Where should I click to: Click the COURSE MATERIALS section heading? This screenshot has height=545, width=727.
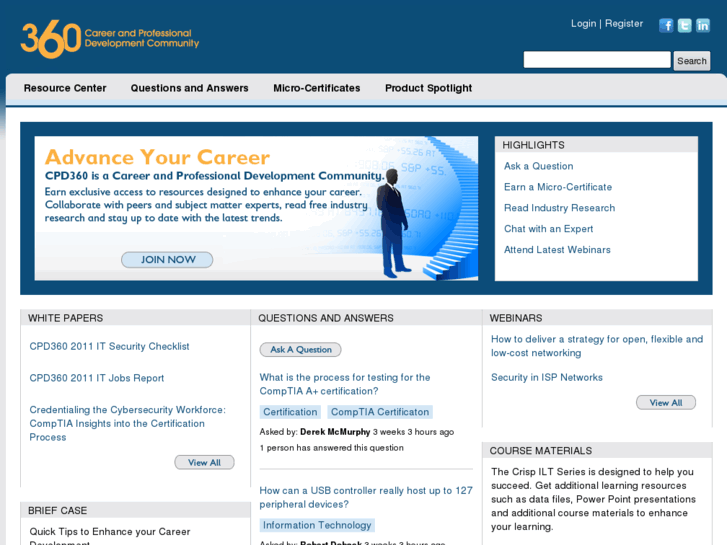coord(541,451)
